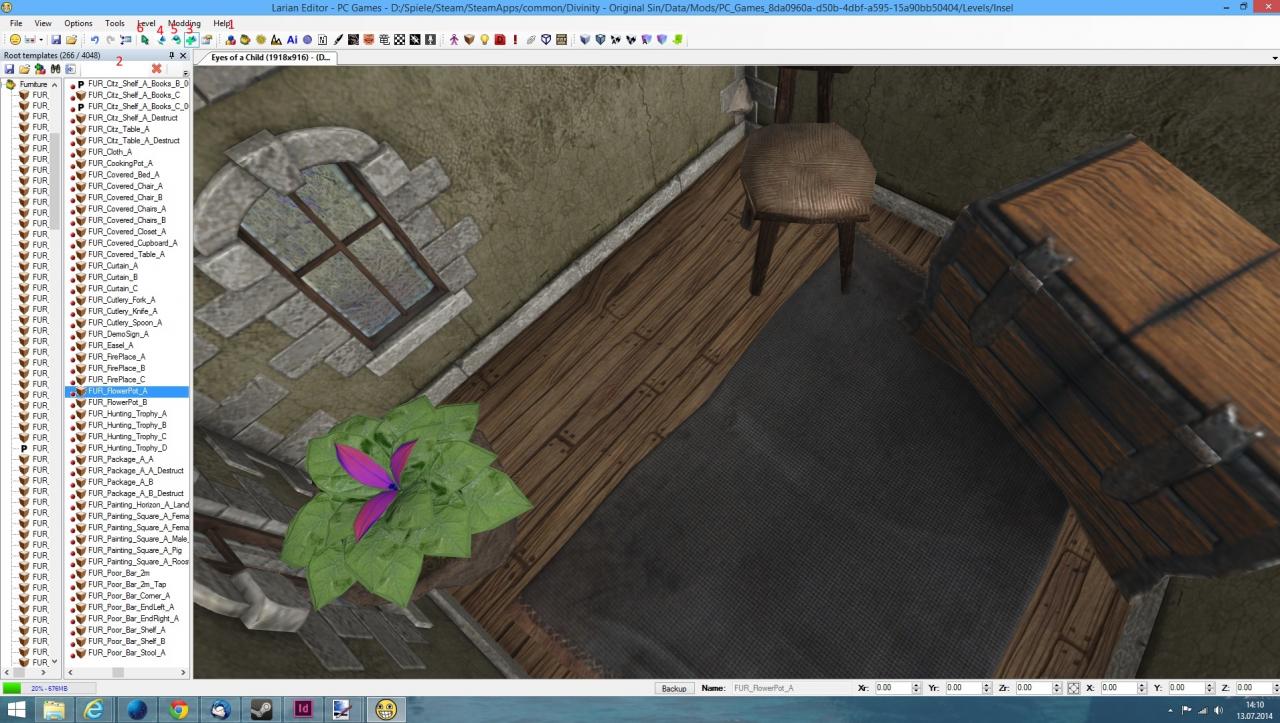1280x723 pixels.
Task: Select FUR_FlowerPot_A in the template list
Action: [x=125, y=391]
